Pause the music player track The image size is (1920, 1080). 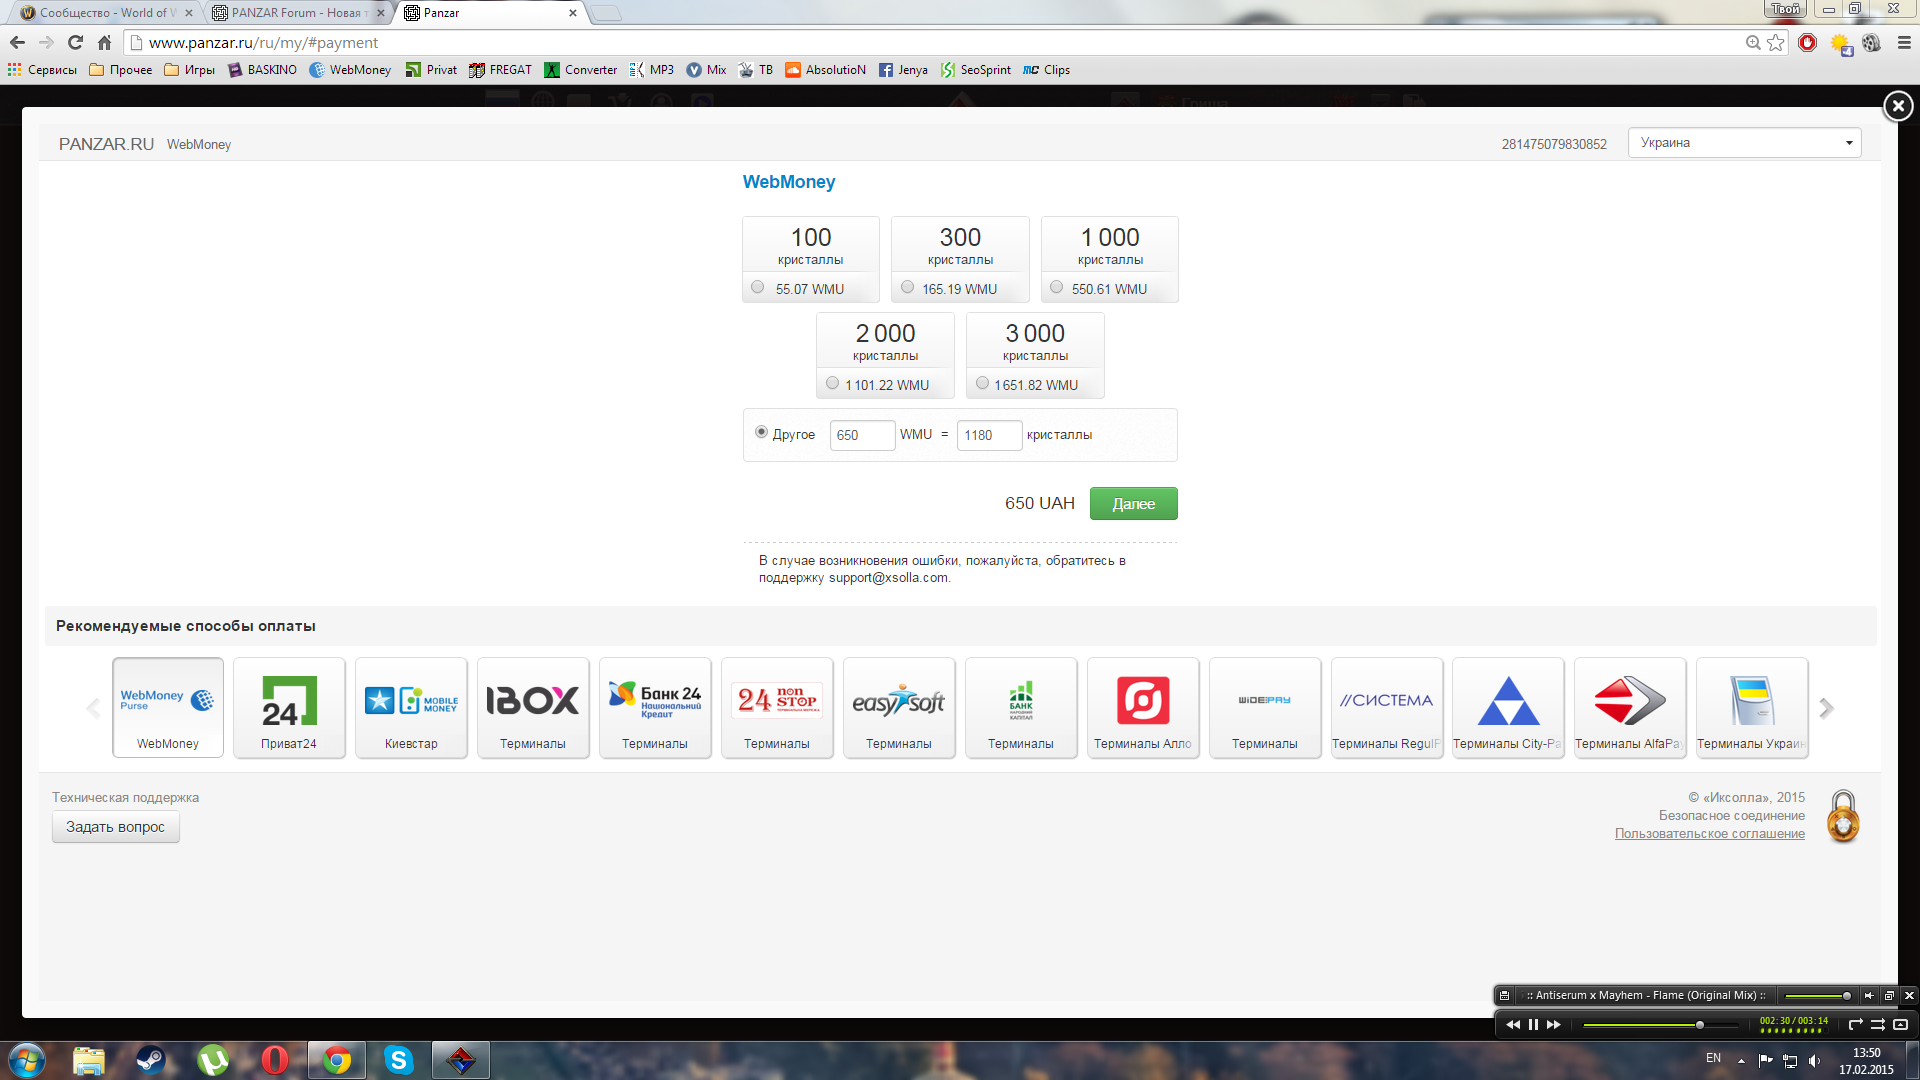coord(1533,1024)
